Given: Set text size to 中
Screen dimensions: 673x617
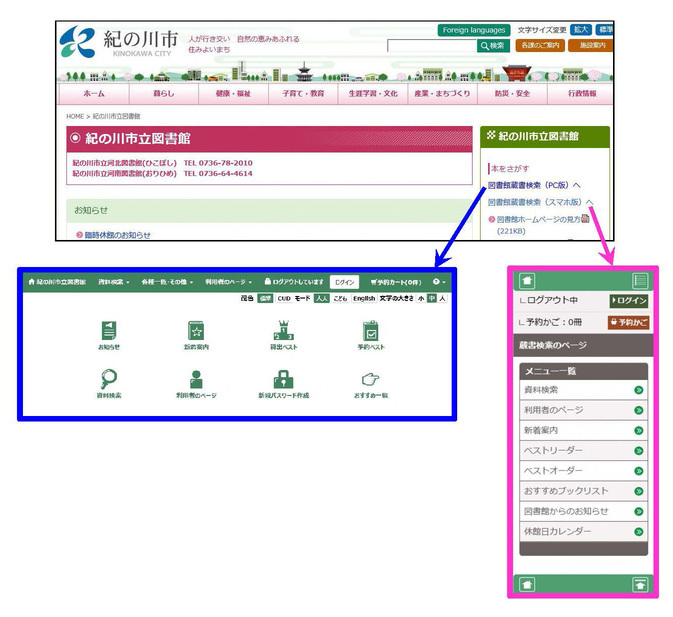Looking at the screenshot, I should [431, 298].
